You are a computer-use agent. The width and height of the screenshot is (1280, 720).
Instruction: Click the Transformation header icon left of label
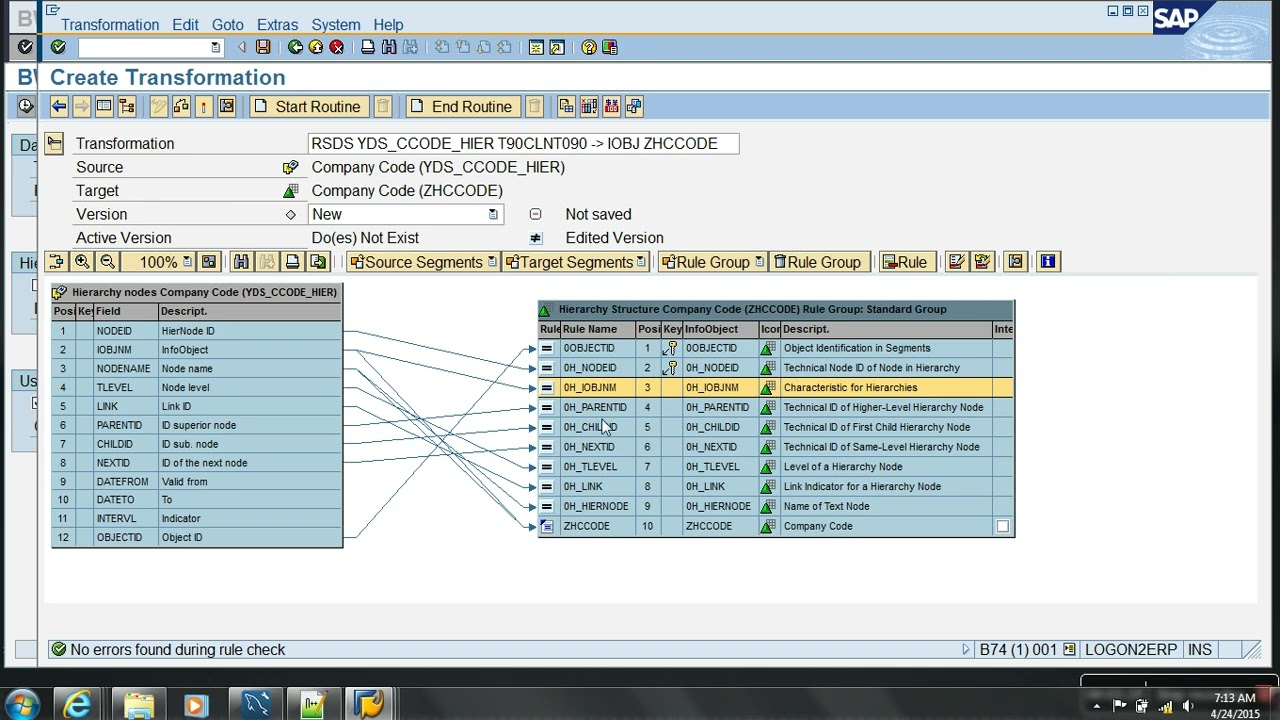point(54,143)
